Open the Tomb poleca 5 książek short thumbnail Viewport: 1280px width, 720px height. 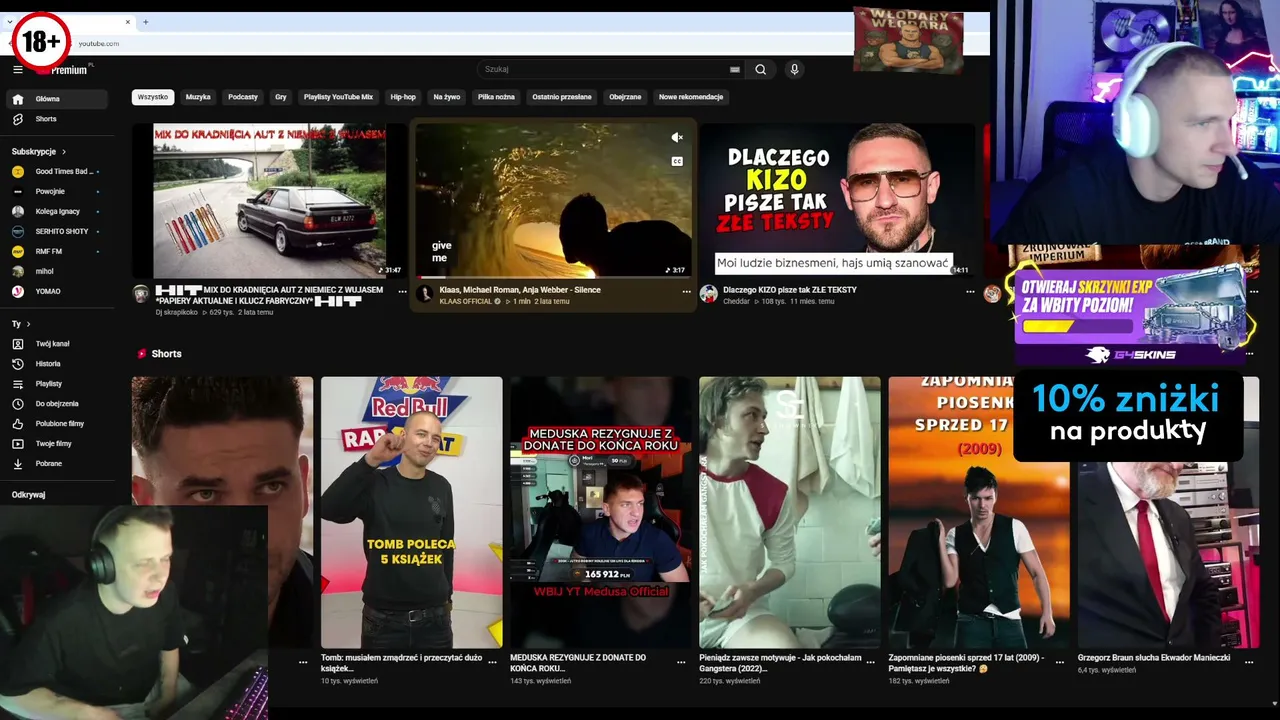[x=412, y=512]
